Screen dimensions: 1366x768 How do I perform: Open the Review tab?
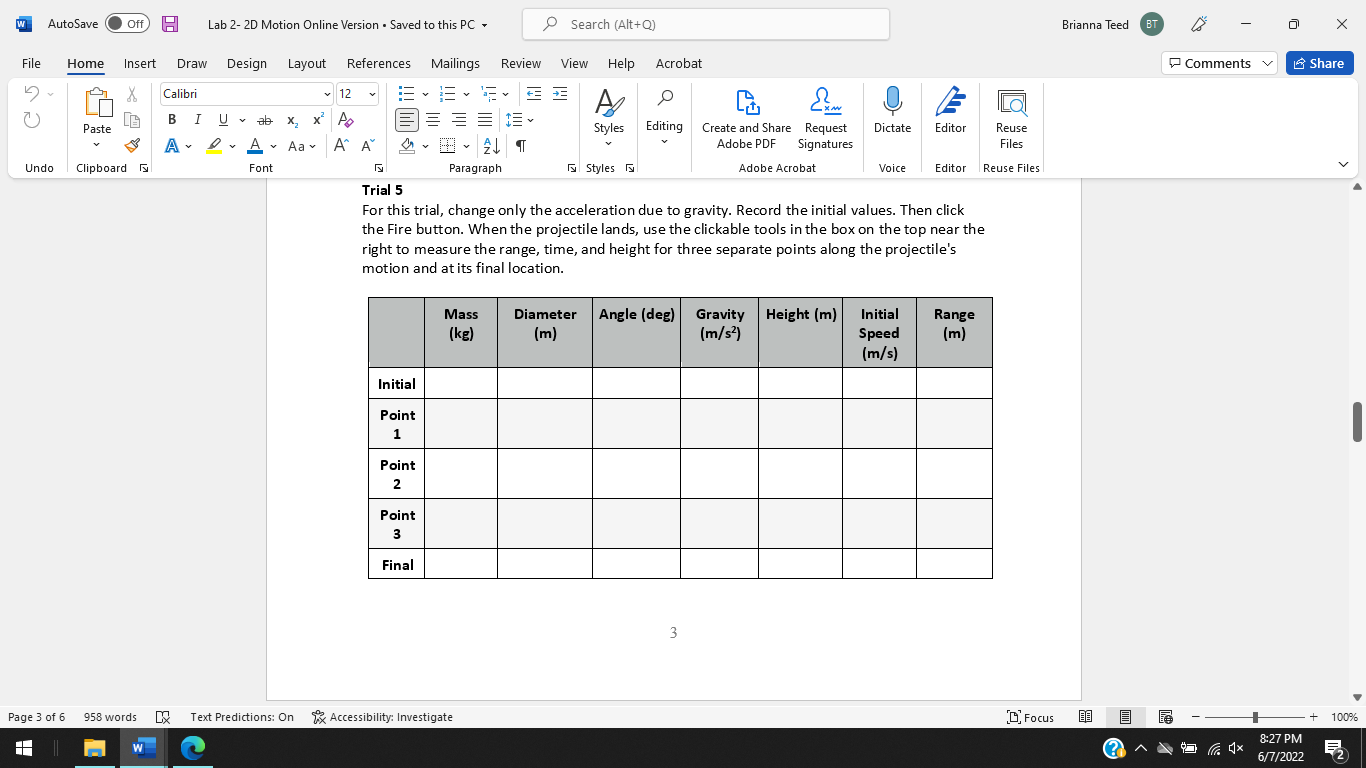[520, 63]
